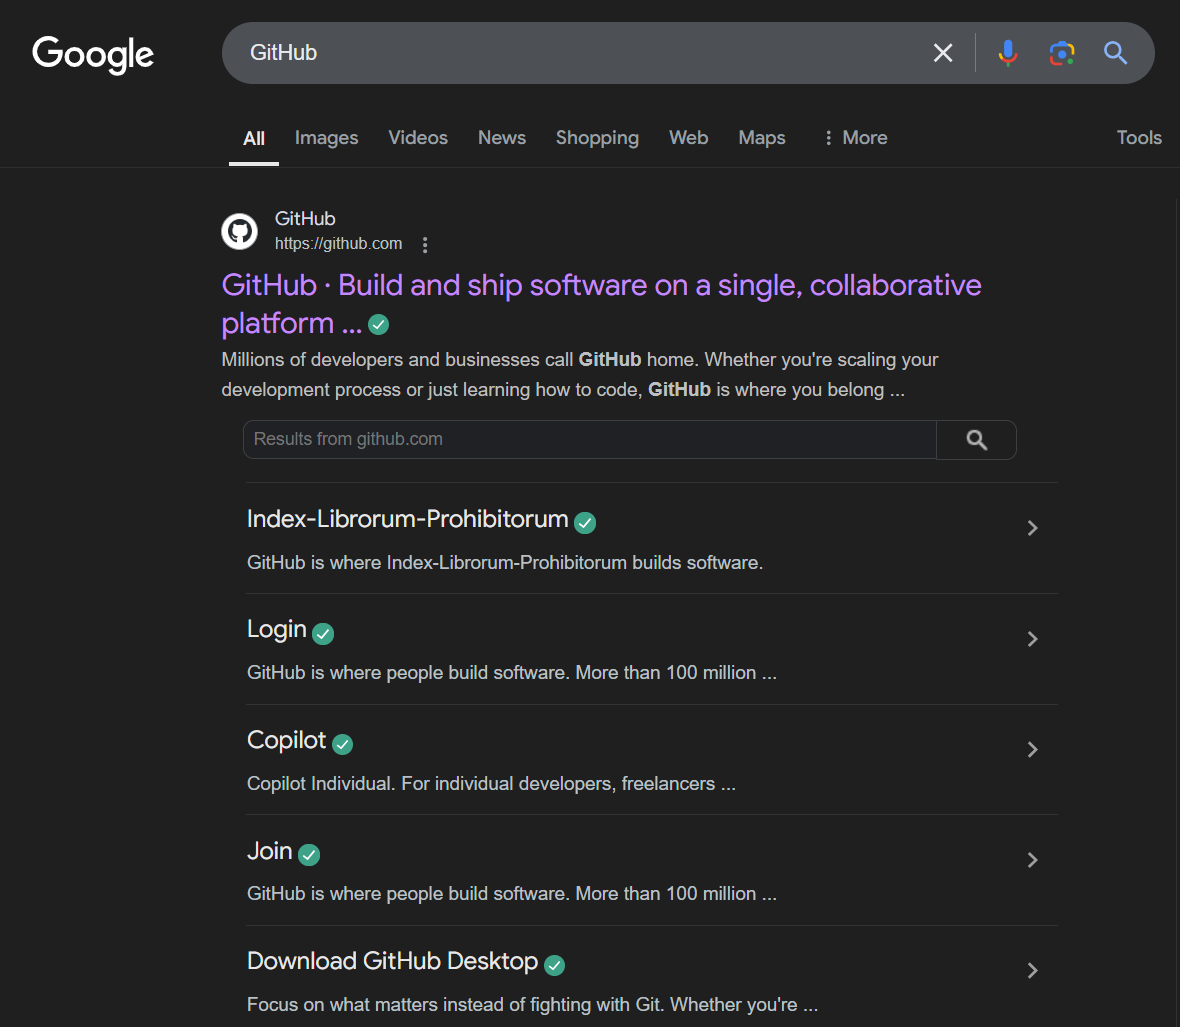Click 'GitHub is where Index-Librorum-Prohibitorum builds software' text
1180x1027 pixels.
(x=505, y=563)
